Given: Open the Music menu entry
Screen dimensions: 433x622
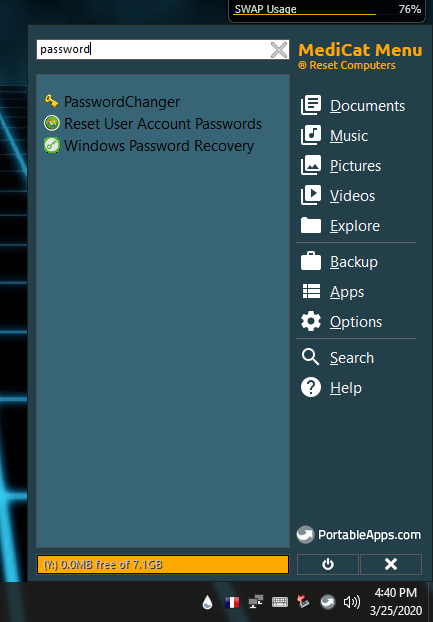Looking at the screenshot, I should coord(349,136).
